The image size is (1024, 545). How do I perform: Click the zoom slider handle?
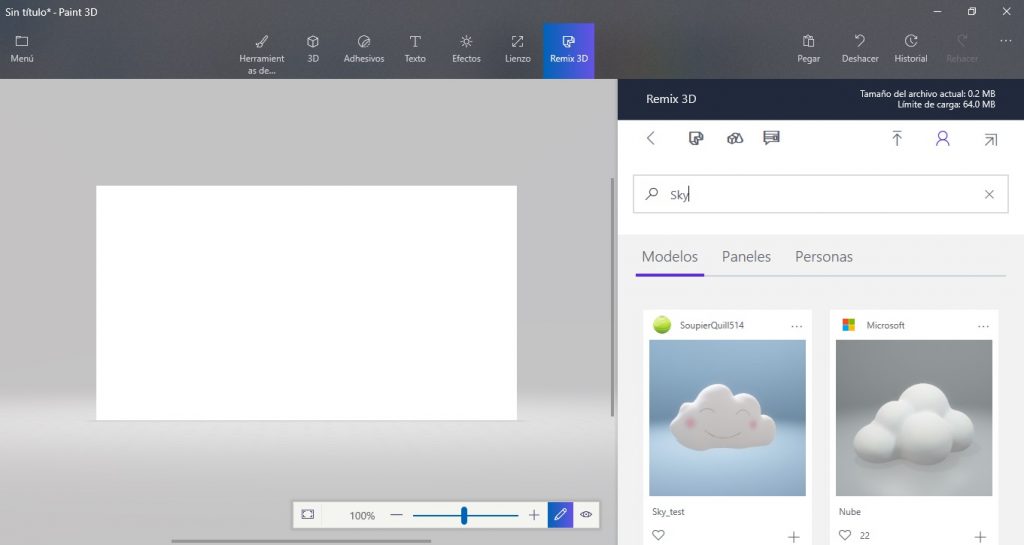click(x=464, y=515)
